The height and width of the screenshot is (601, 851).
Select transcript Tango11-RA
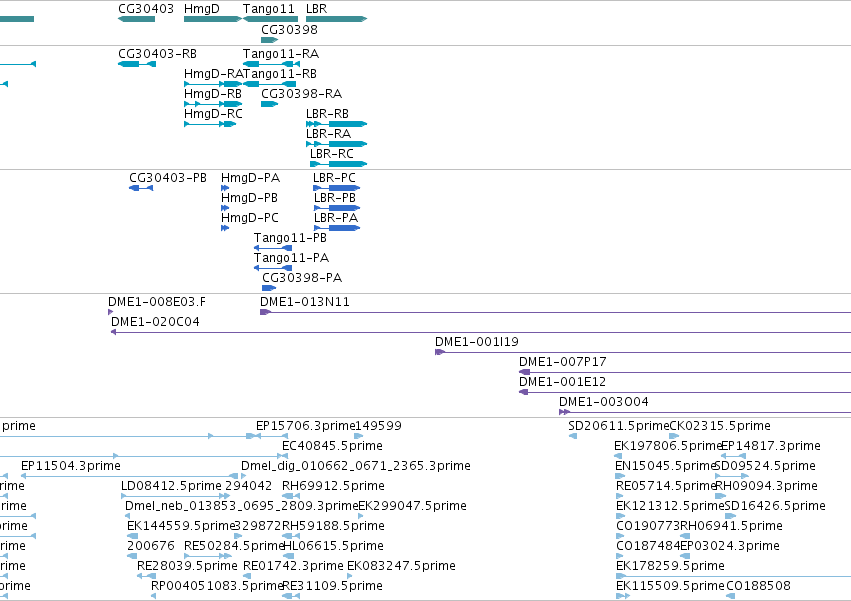281,54
